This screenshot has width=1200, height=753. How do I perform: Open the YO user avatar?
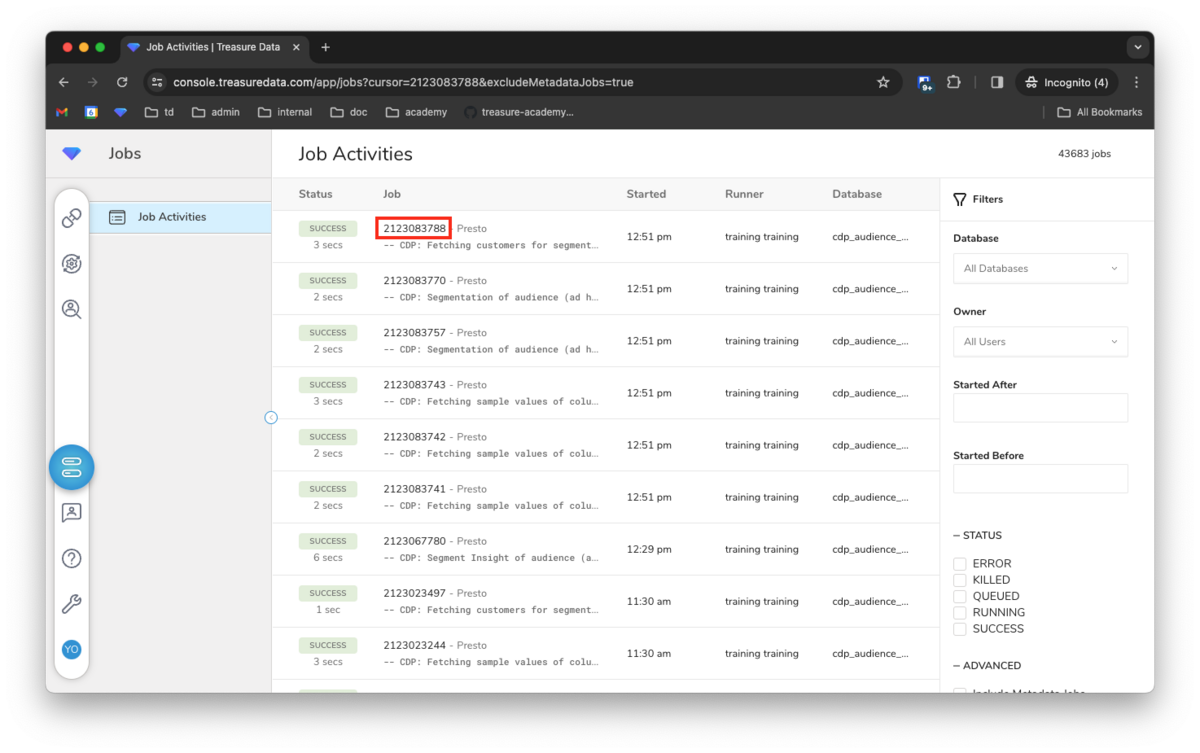71,649
